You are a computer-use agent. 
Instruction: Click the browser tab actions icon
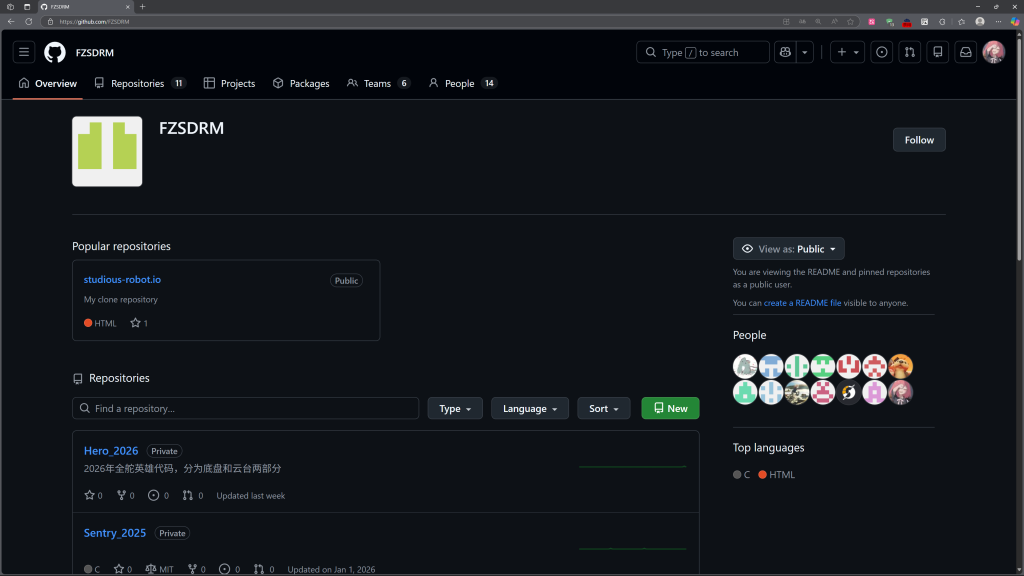coord(27,7)
